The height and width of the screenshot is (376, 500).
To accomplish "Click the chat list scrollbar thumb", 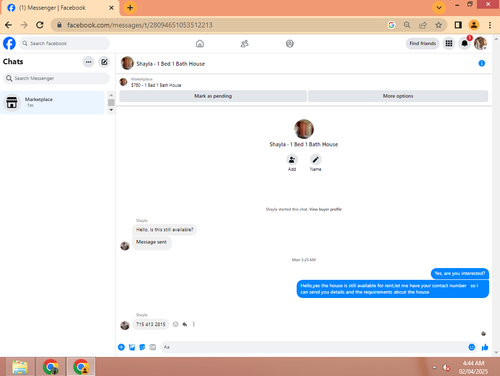I will (x=111, y=102).
